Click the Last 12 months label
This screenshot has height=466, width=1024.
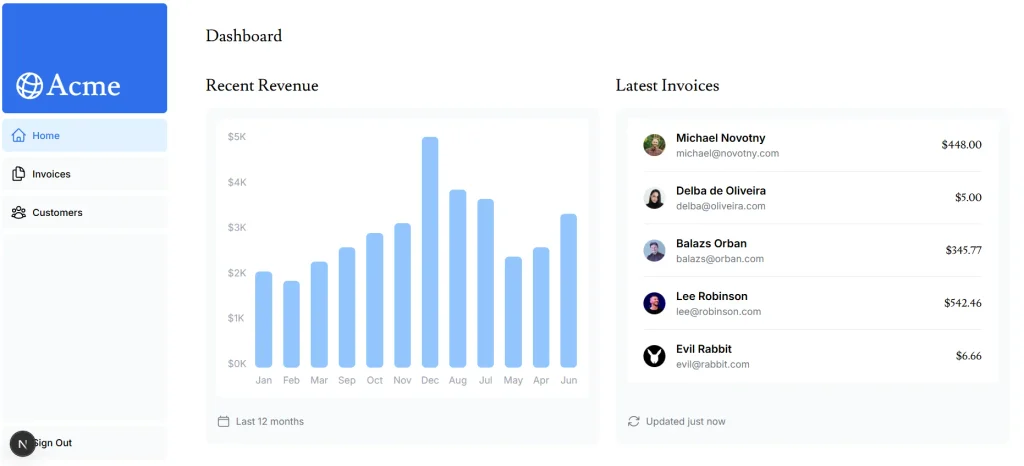[270, 422]
